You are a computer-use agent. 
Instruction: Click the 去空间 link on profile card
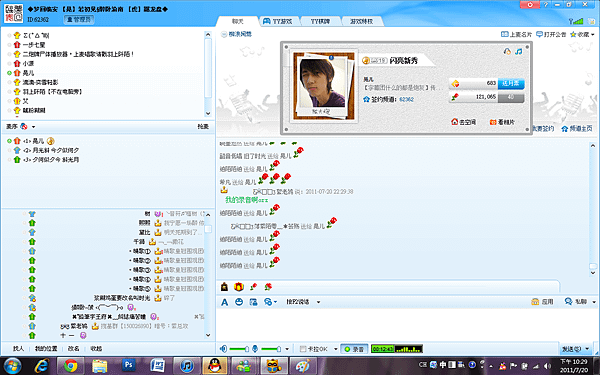[463, 122]
